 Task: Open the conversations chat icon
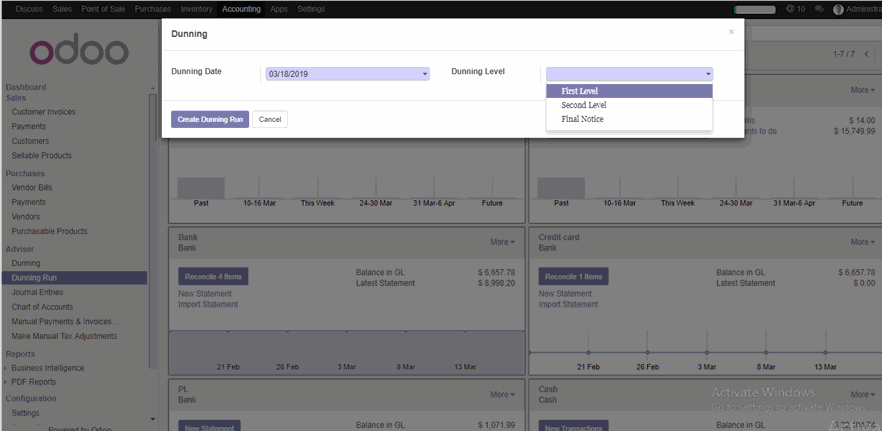click(820, 9)
